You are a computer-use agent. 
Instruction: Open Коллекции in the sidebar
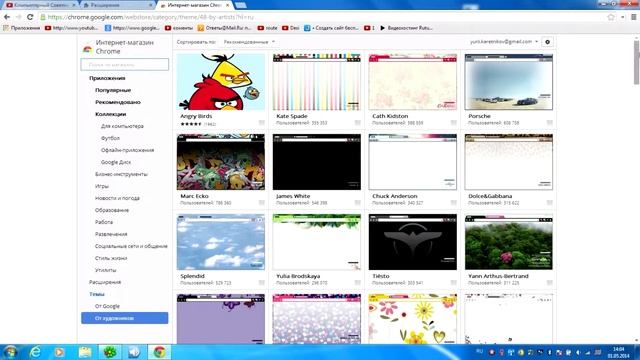click(x=111, y=114)
